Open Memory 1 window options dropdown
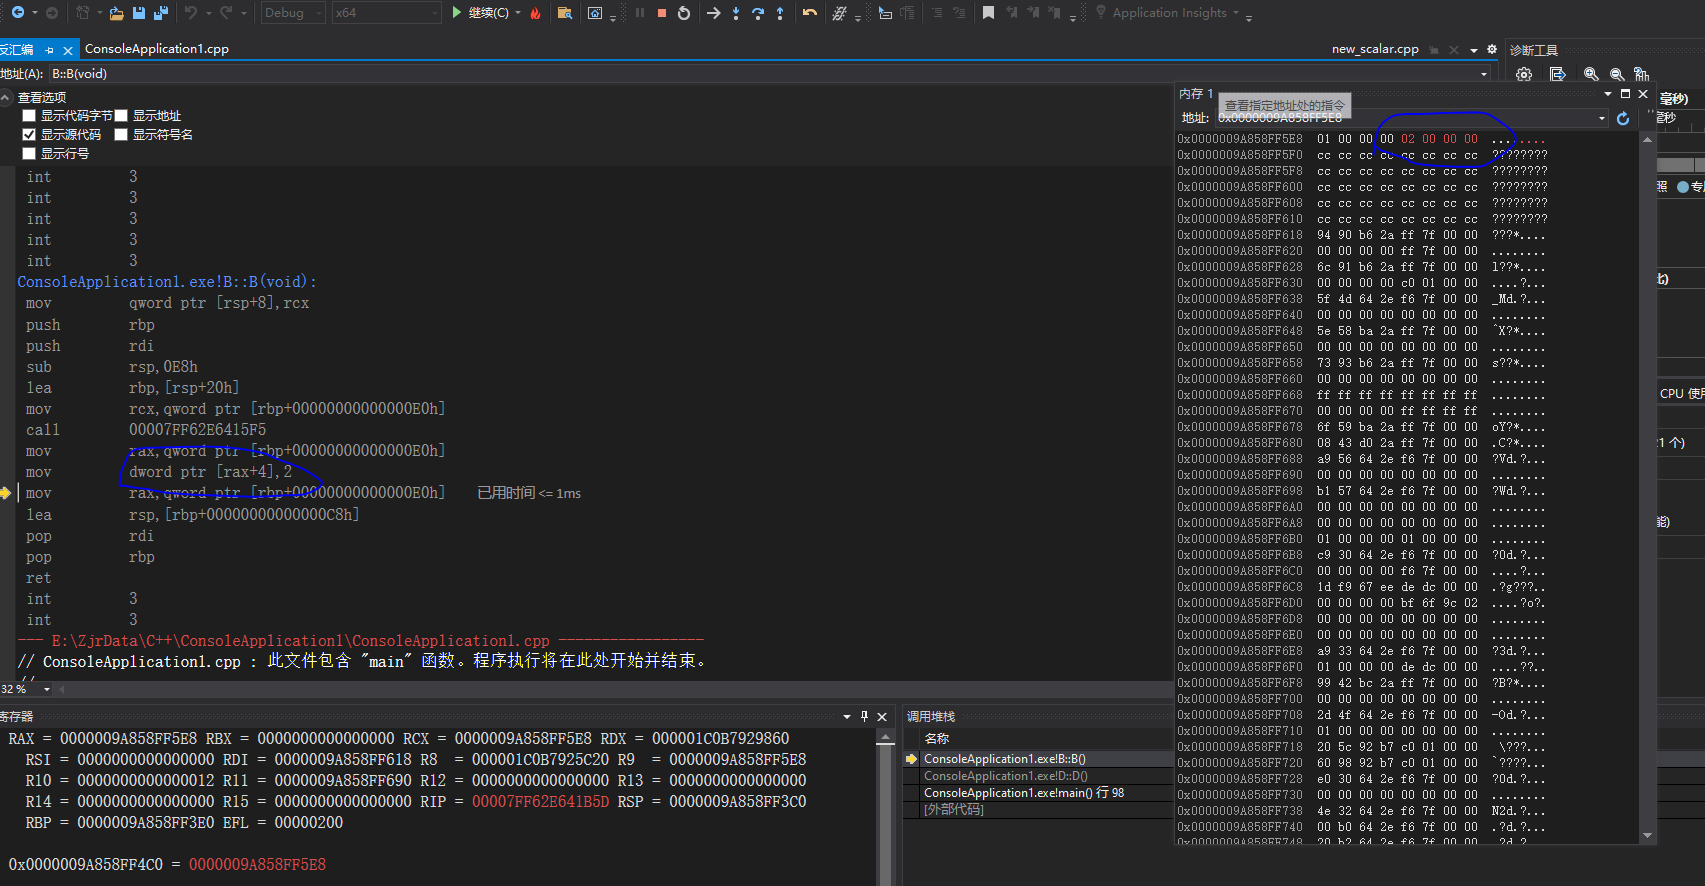This screenshot has width=1705, height=886. pyautogui.click(x=1608, y=94)
